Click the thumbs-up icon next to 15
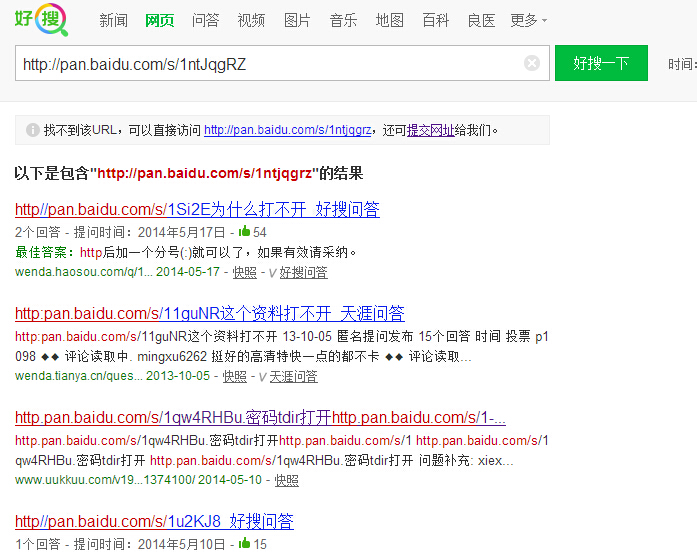Image resolution: width=697 pixels, height=552 pixels. (244, 543)
